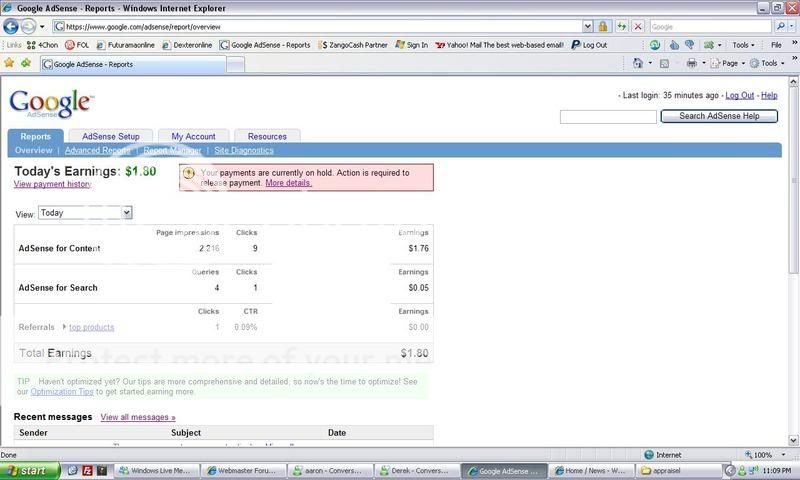Click the magnifier search icon
Image resolution: width=800 pixels, height=480 pixels.
tap(780, 27)
